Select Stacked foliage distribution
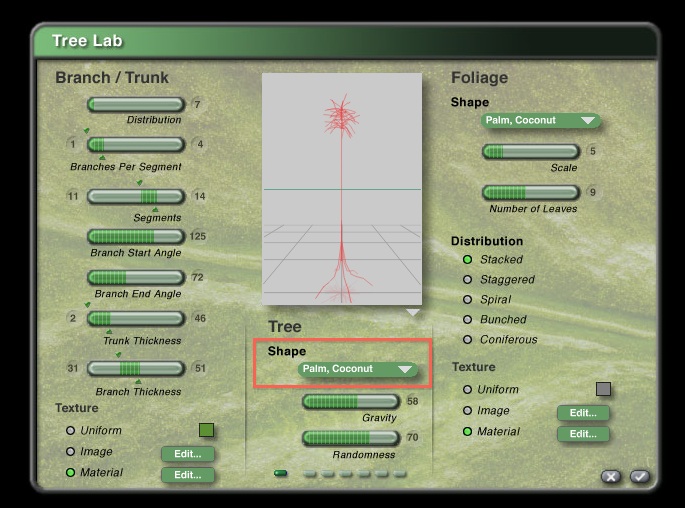The image size is (685, 508). (x=467, y=259)
